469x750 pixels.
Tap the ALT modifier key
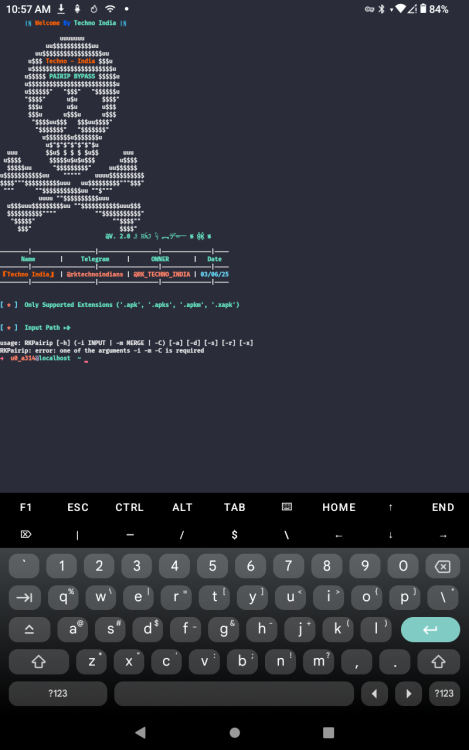click(182, 507)
